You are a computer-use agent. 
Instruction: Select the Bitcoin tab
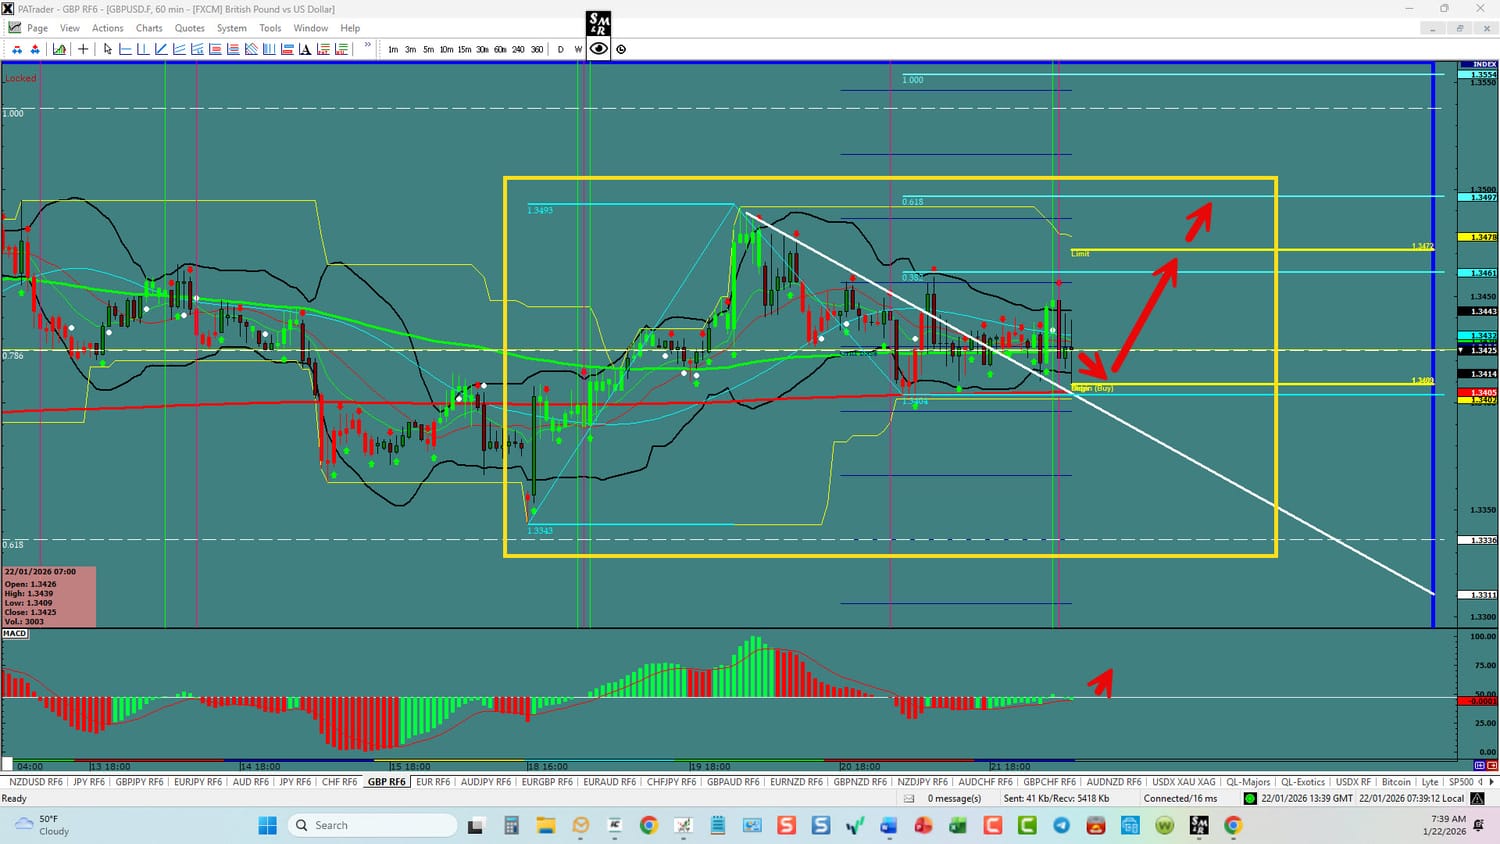point(1396,782)
